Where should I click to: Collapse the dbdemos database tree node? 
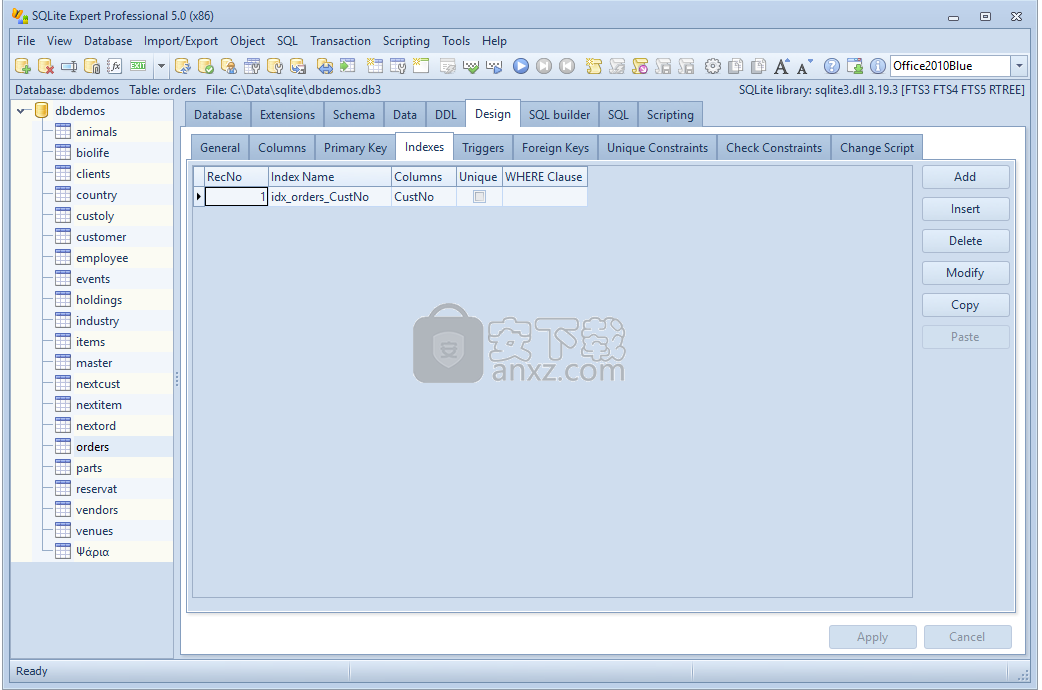[x=21, y=111]
